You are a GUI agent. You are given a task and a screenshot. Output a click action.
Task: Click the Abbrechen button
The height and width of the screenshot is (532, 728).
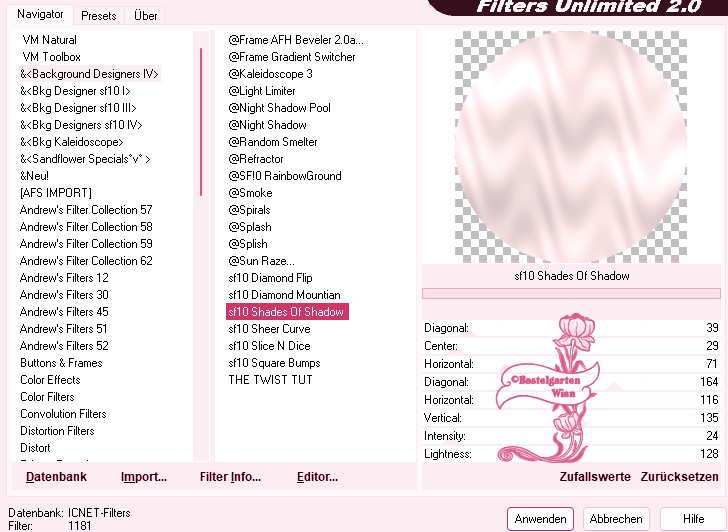616,519
